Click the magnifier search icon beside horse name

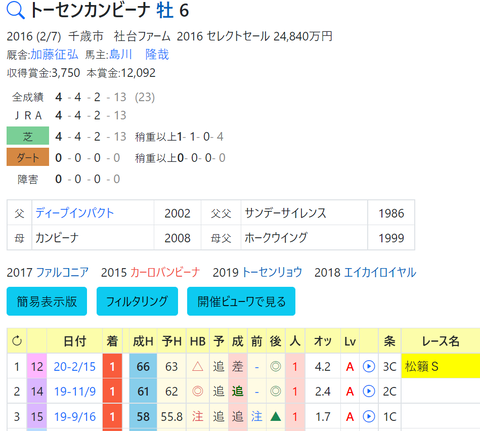16,11
